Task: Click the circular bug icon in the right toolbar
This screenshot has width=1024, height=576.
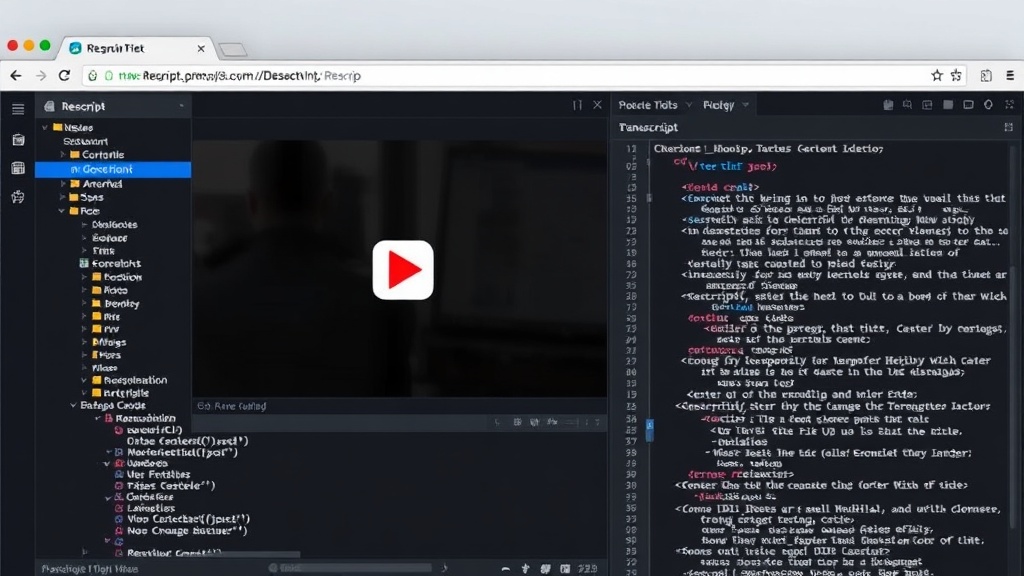Action: tap(989, 104)
